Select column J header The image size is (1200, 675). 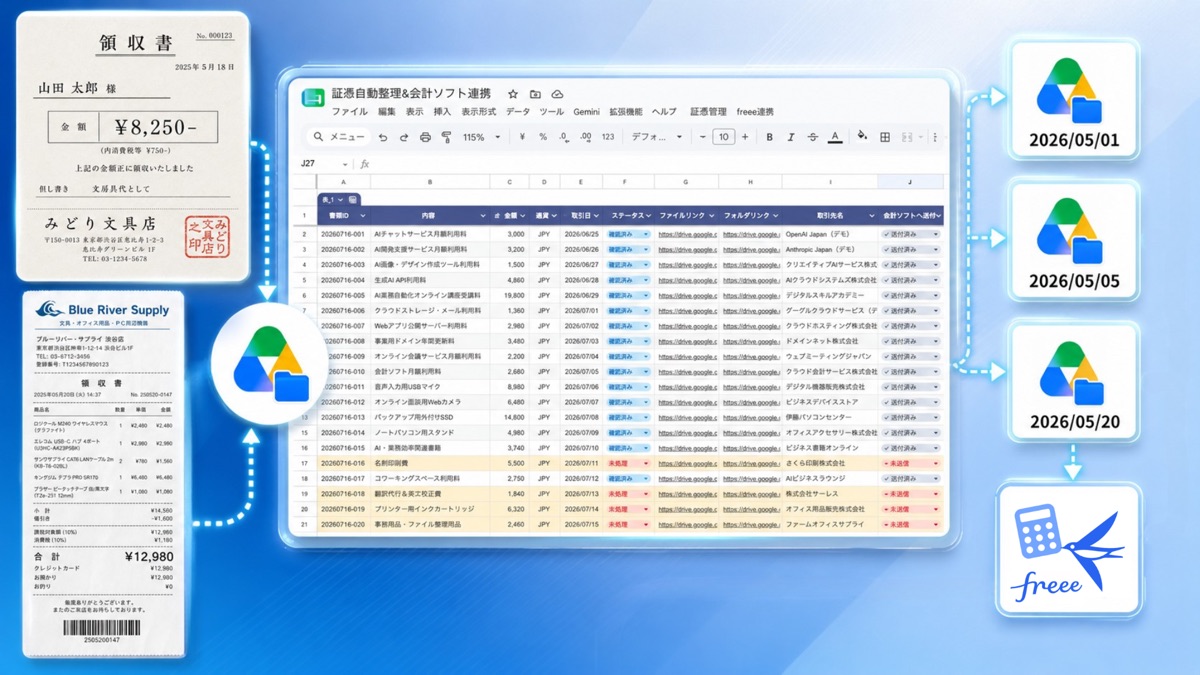point(910,182)
